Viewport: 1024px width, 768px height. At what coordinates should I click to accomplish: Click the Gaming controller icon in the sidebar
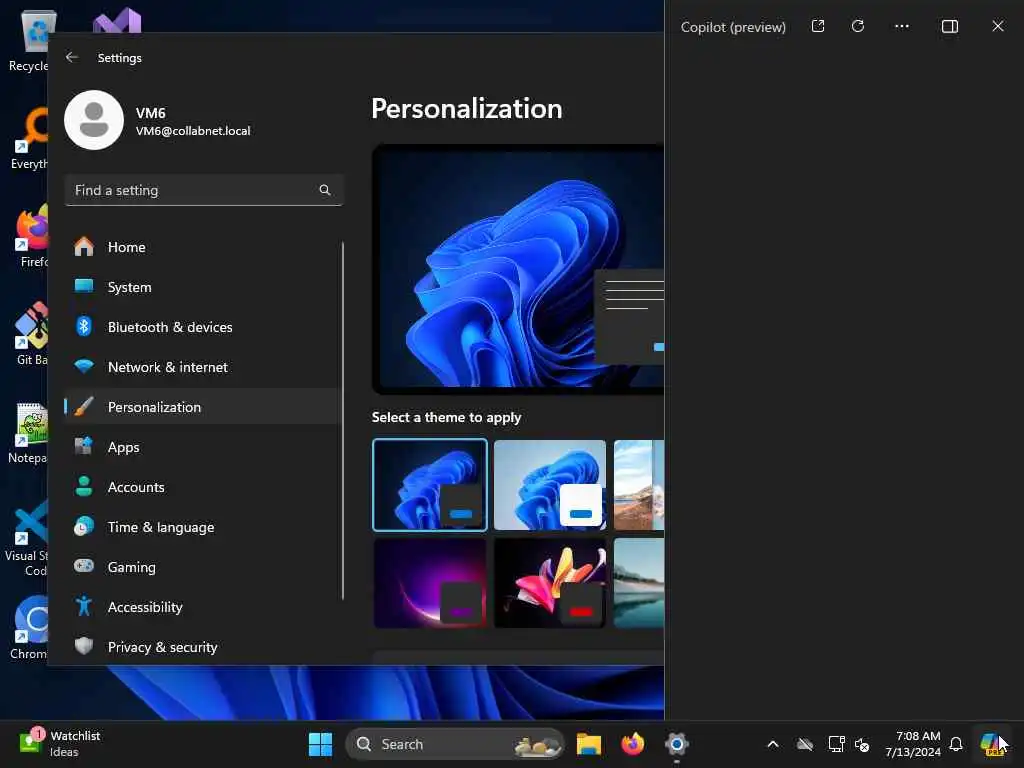[x=84, y=566]
